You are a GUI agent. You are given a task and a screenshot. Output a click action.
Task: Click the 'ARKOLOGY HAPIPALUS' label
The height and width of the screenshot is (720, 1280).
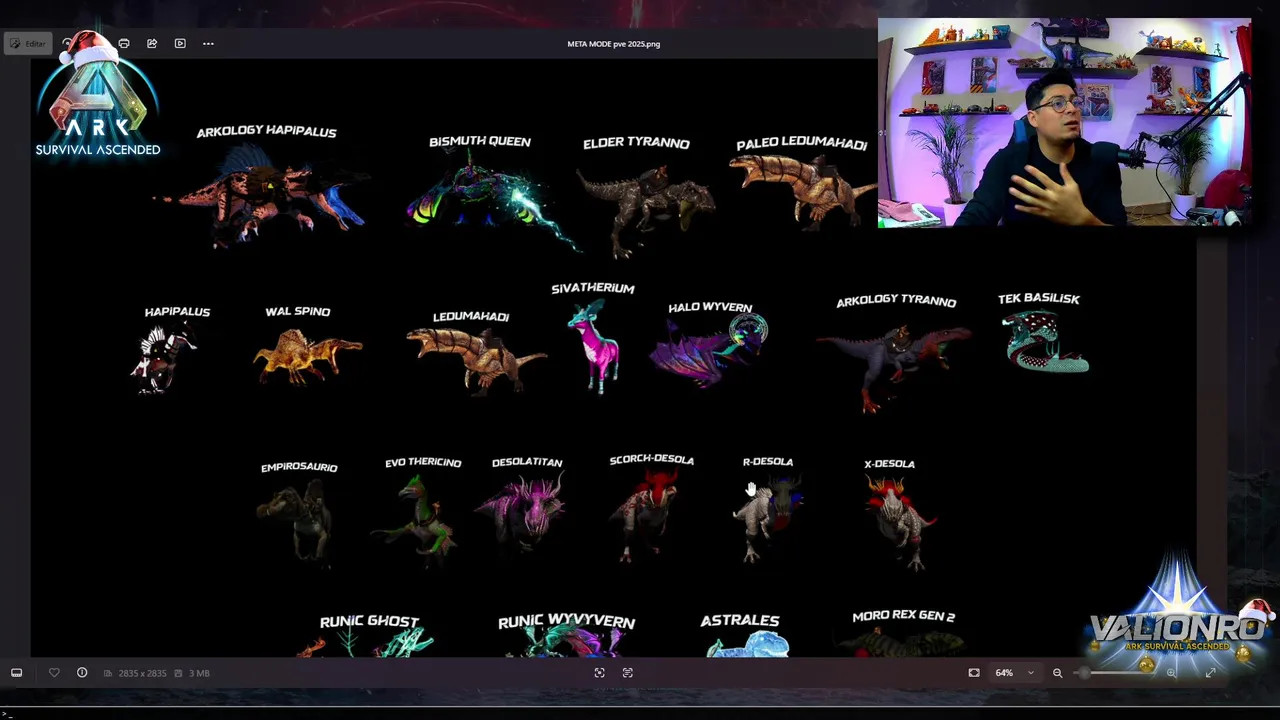(266, 132)
